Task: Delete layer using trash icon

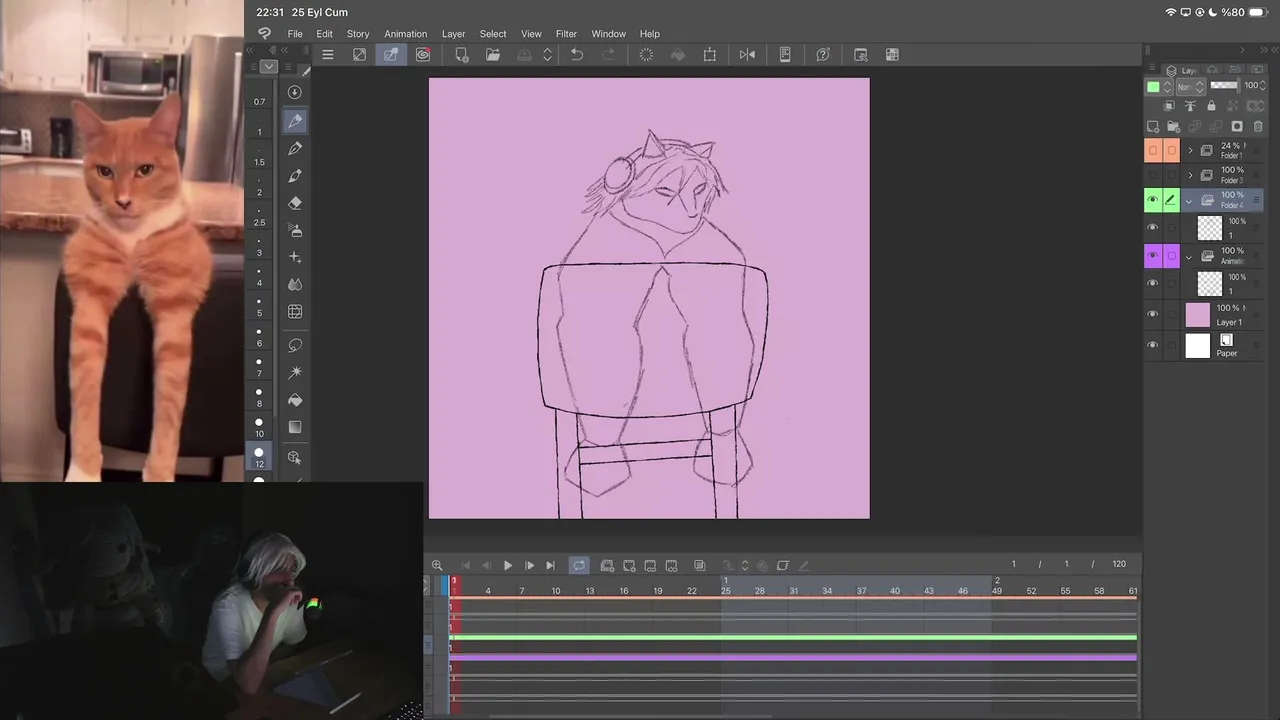Action: click(x=1258, y=127)
